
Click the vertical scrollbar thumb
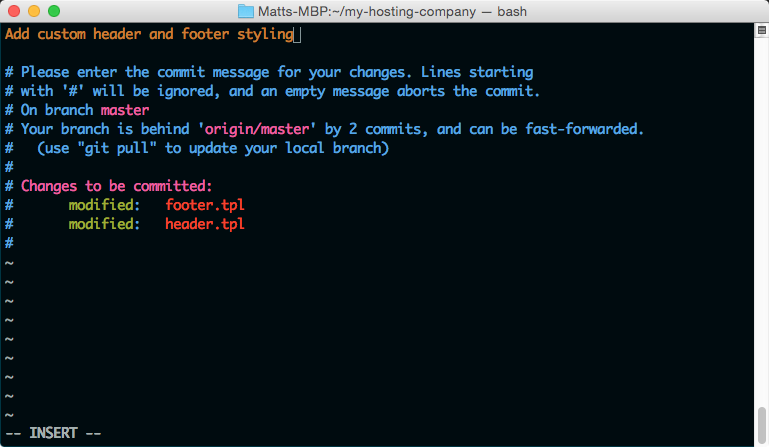pos(761,425)
